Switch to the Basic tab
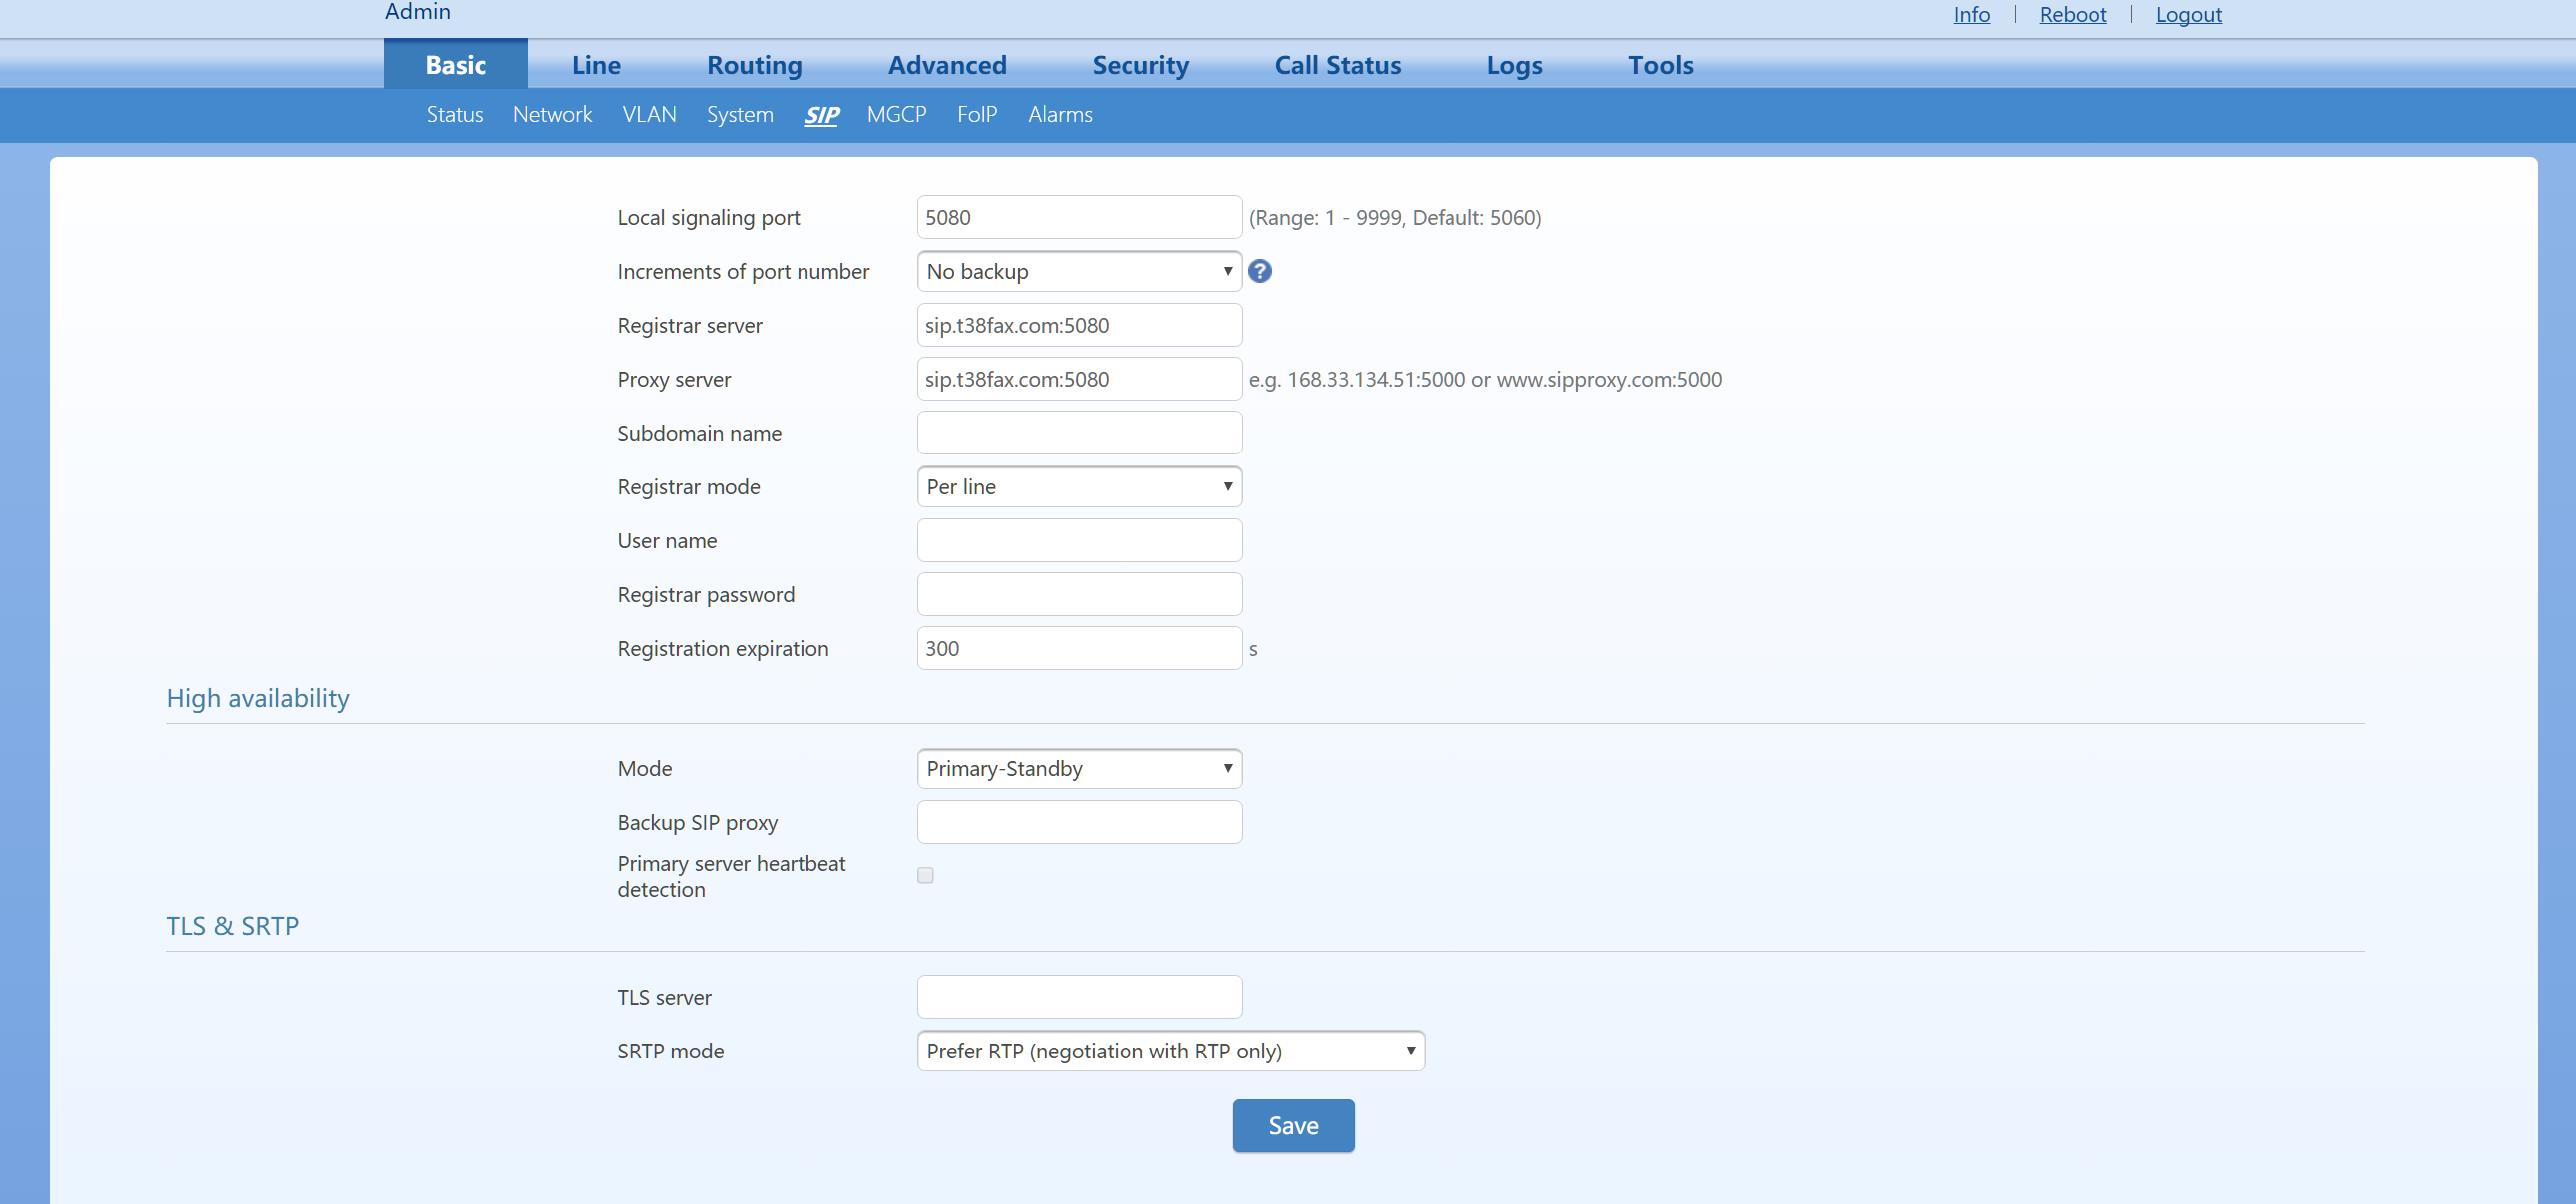The width and height of the screenshot is (2576, 1204). 456,64
